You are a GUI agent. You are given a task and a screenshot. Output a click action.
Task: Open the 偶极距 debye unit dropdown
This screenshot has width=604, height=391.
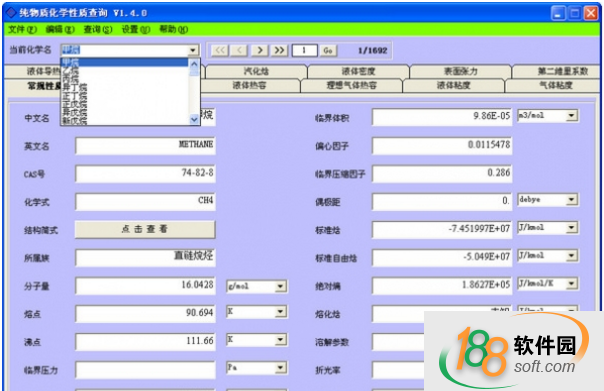pos(572,200)
